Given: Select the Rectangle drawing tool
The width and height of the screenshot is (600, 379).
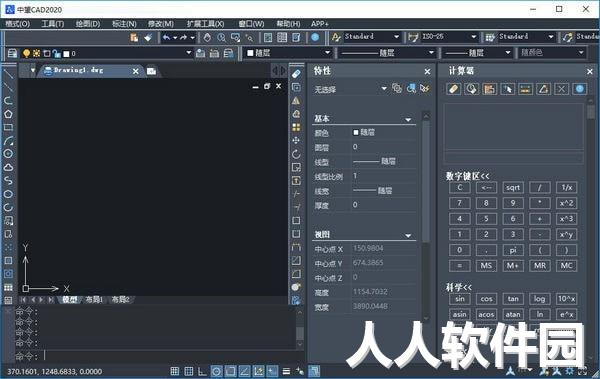Looking at the screenshot, I should click(x=8, y=127).
